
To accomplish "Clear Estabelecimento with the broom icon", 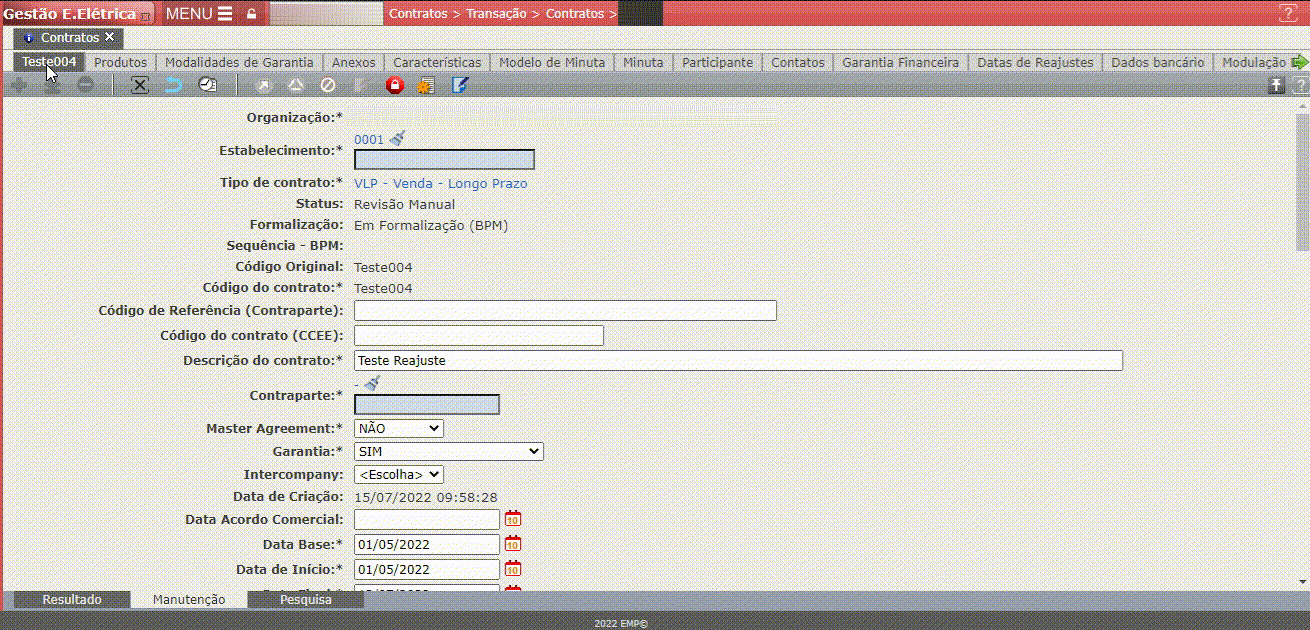I will (397, 138).
